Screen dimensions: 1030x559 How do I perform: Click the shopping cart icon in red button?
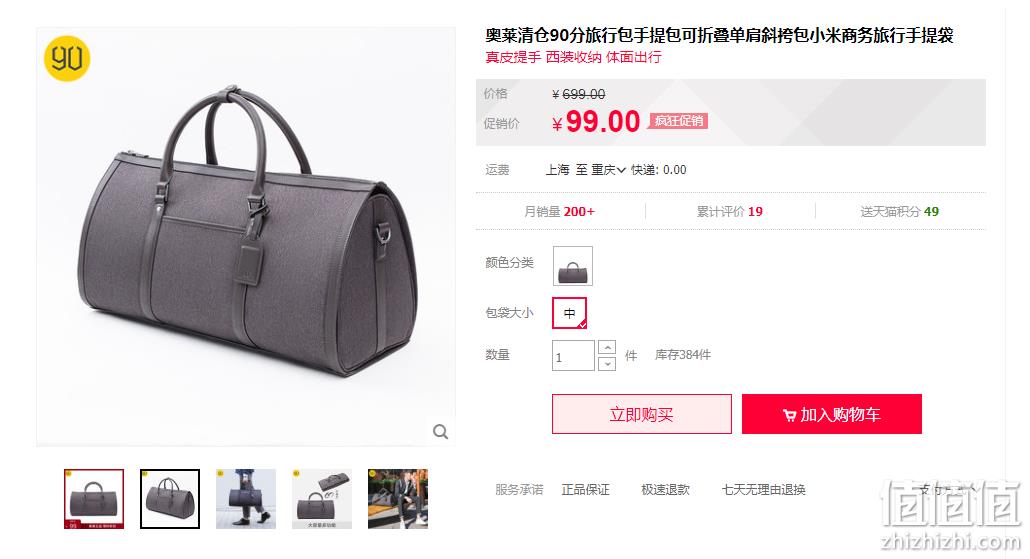(x=789, y=415)
